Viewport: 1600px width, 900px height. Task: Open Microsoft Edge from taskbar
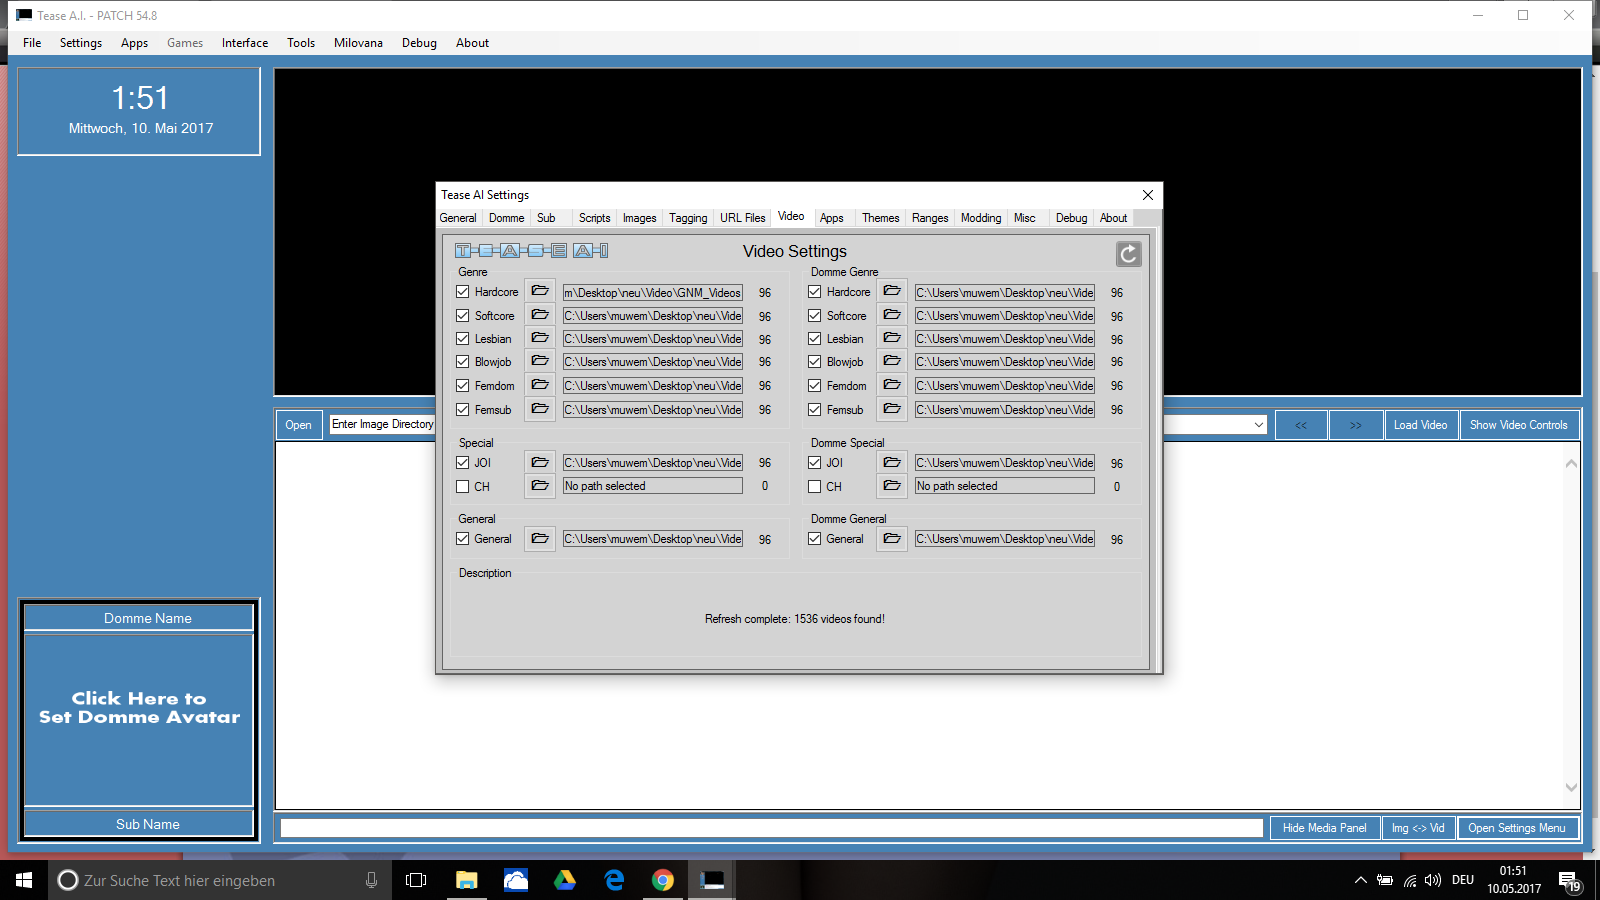click(614, 880)
